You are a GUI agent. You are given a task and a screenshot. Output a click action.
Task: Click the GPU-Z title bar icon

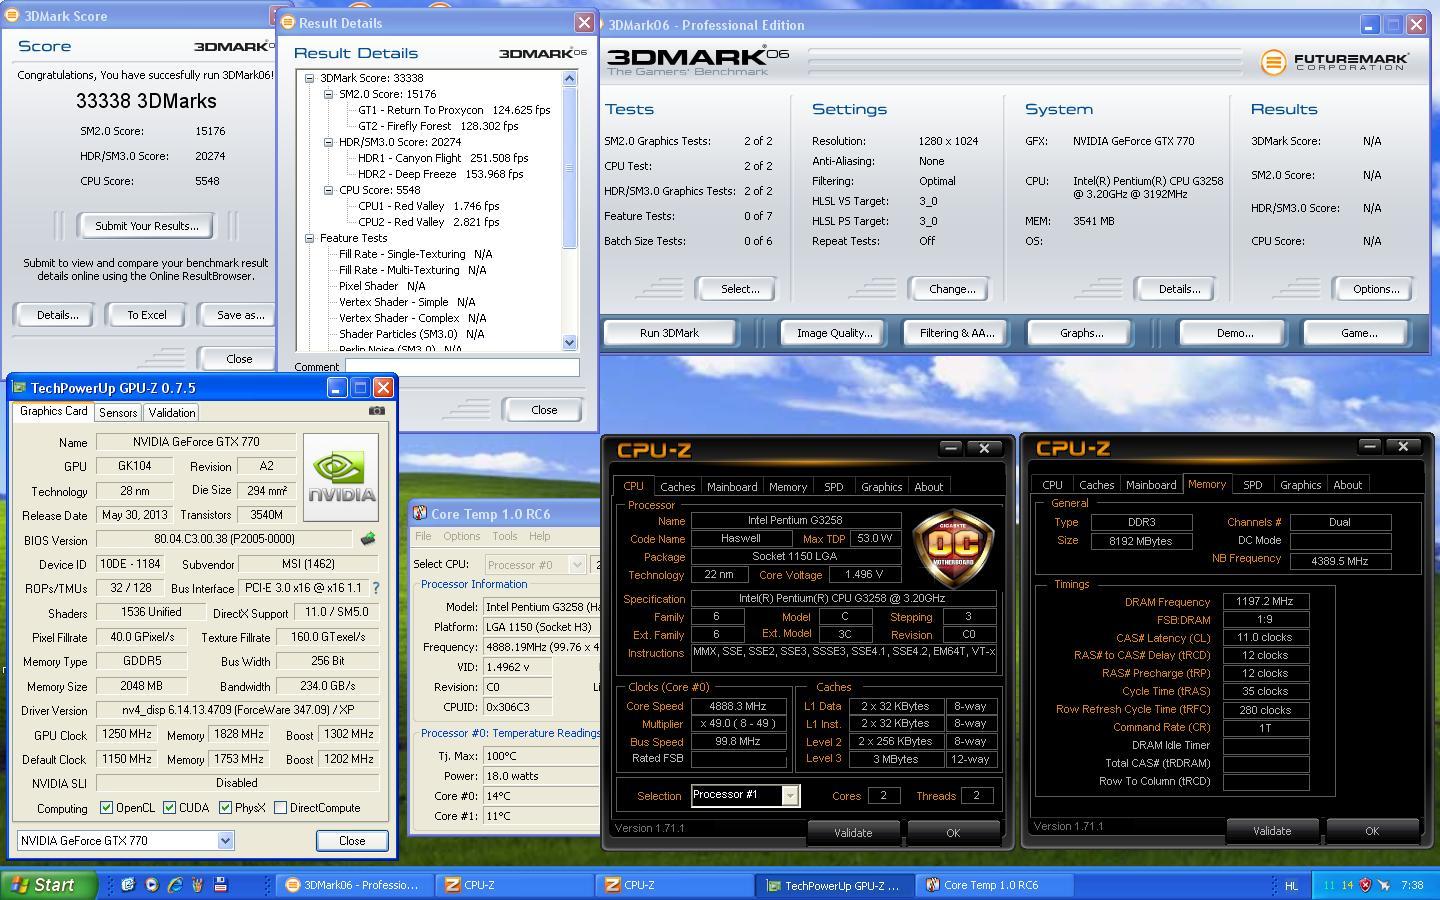point(18,387)
